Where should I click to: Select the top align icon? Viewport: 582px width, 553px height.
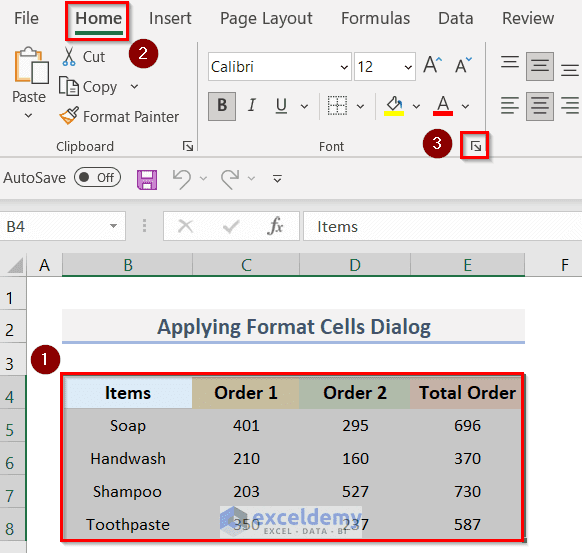(510, 62)
